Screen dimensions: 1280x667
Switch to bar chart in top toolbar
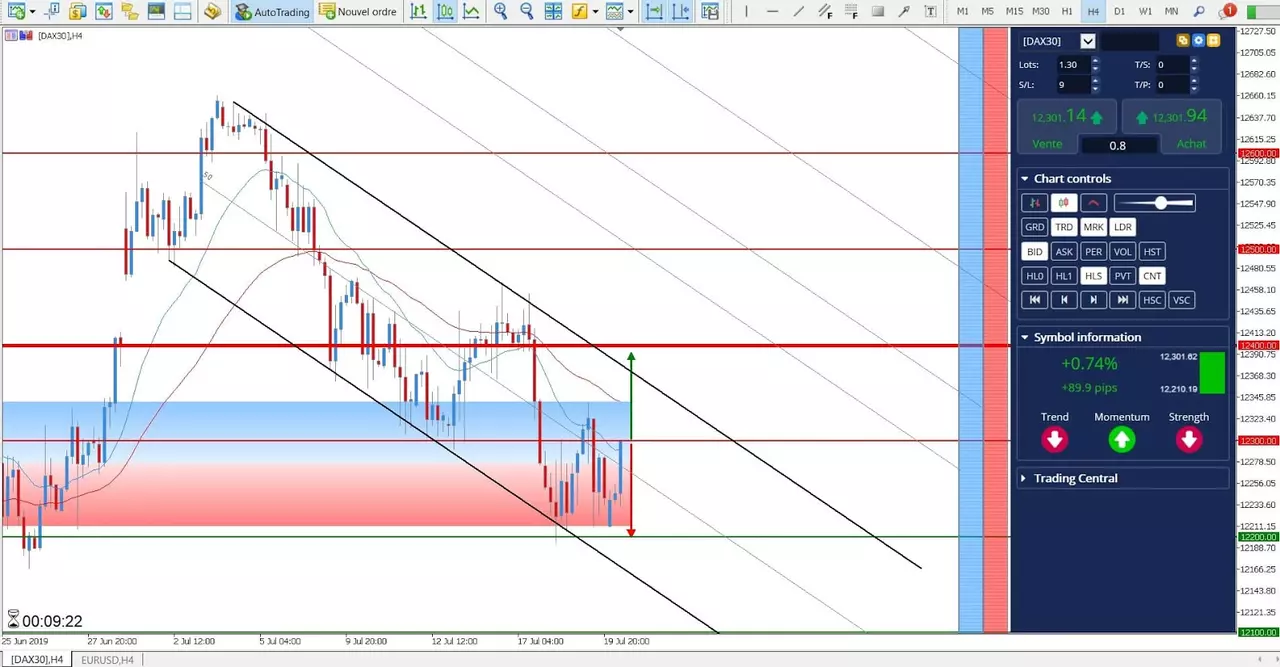click(418, 12)
